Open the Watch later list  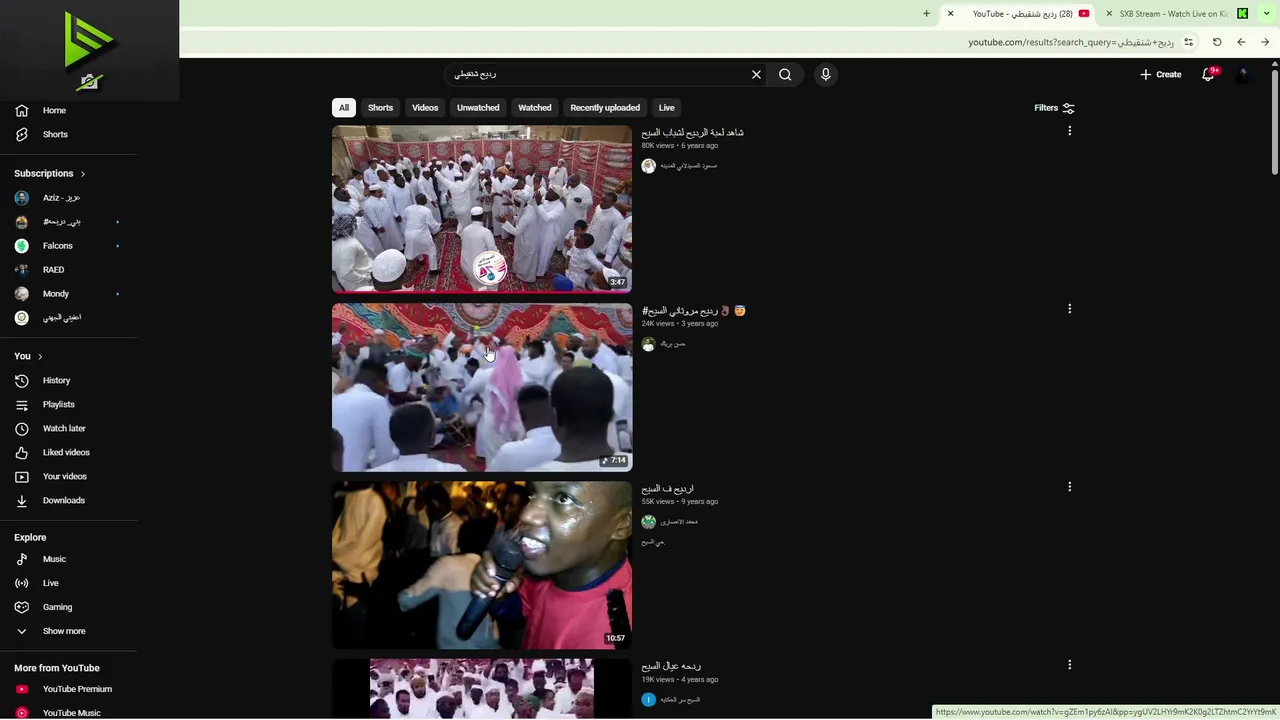64,428
